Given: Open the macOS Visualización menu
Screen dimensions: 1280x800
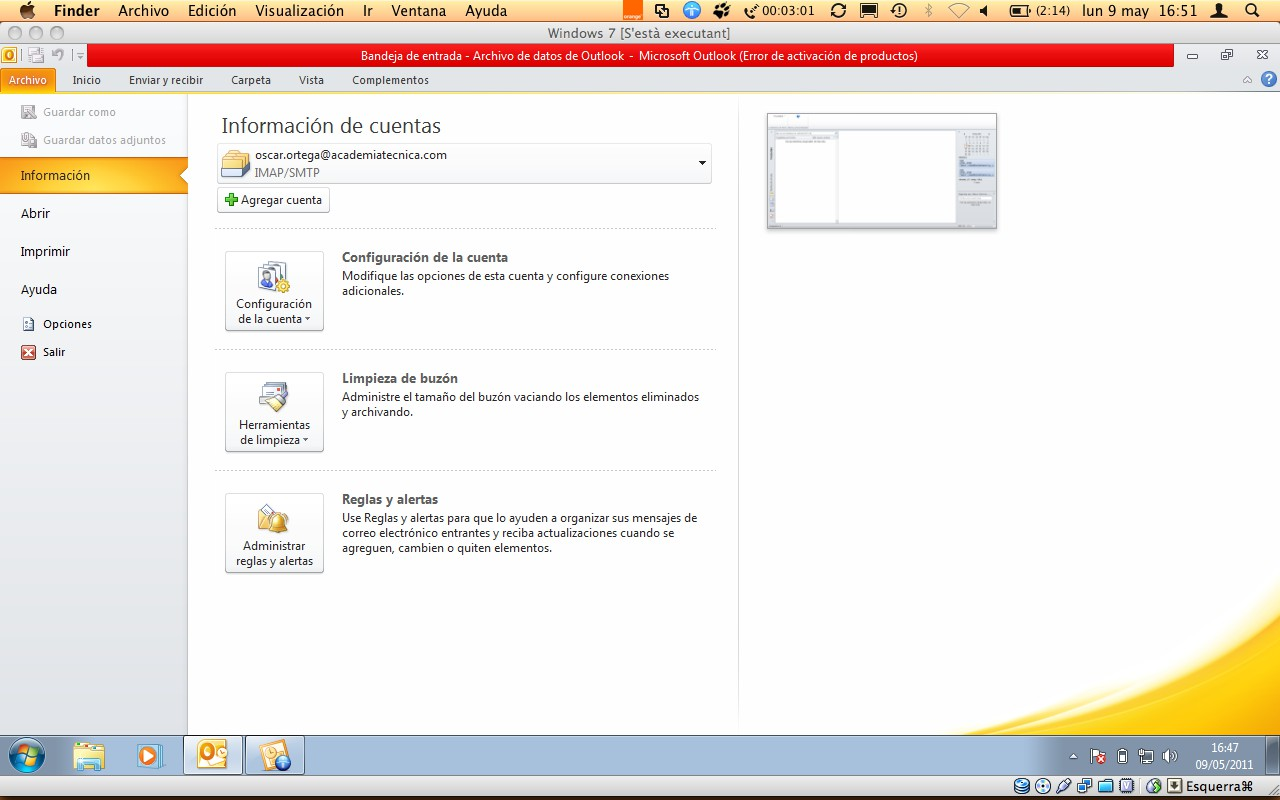Looking at the screenshot, I should (x=299, y=11).
